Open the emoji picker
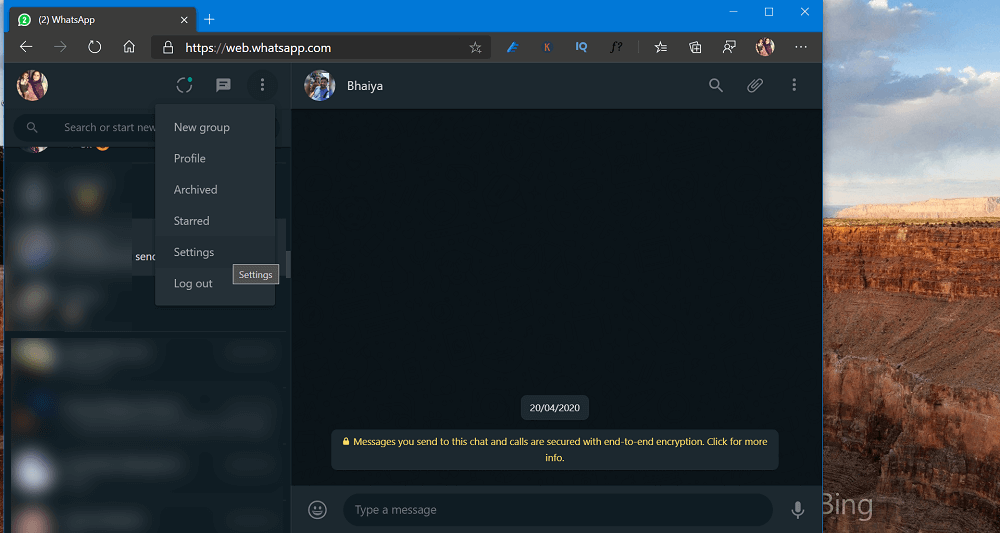Screen dimensions: 1000x533 point(318,509)
